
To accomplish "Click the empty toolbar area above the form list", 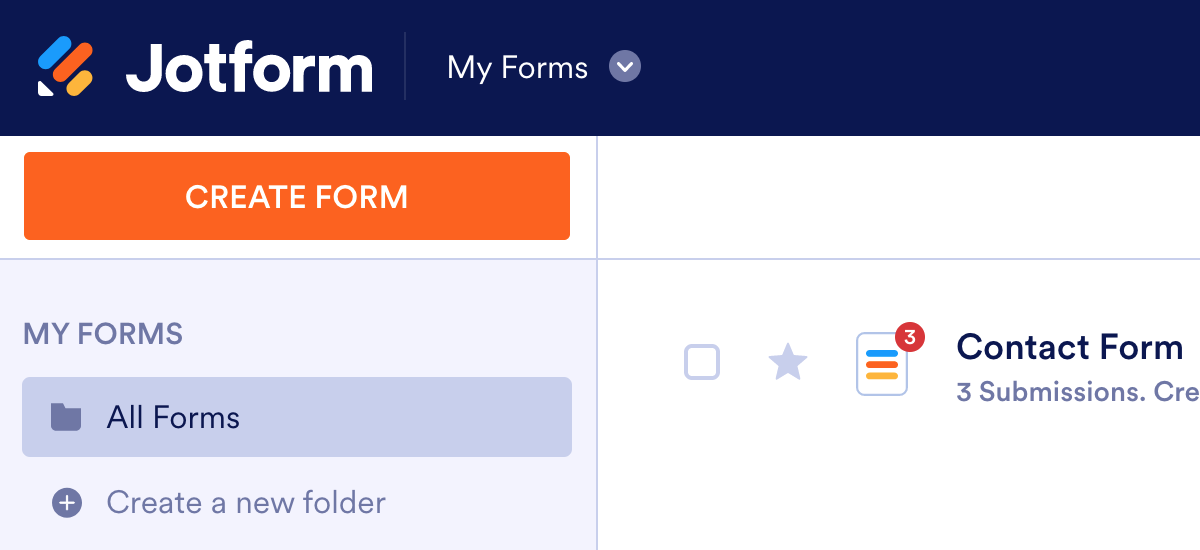I will pos(898,198).
